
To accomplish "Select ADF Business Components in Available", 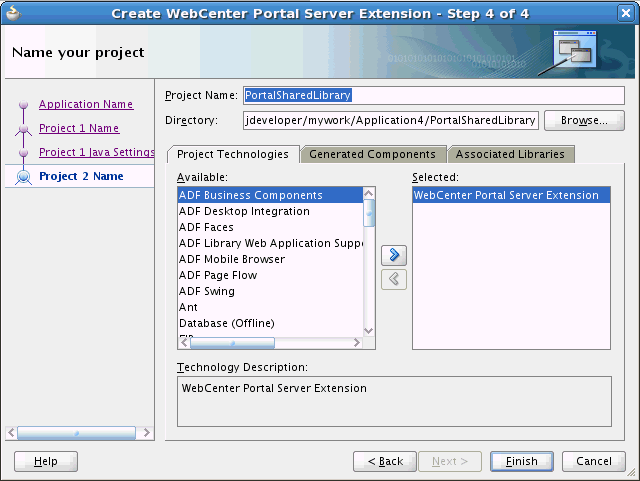I will (x=270, y=195).
